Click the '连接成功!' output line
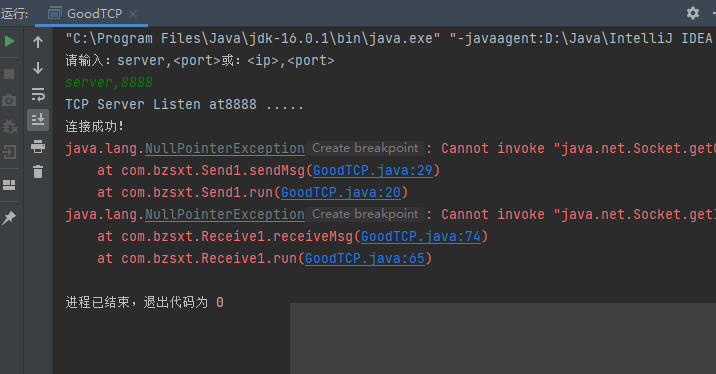This screenshot has width=716, height=374. click(94, 126)
